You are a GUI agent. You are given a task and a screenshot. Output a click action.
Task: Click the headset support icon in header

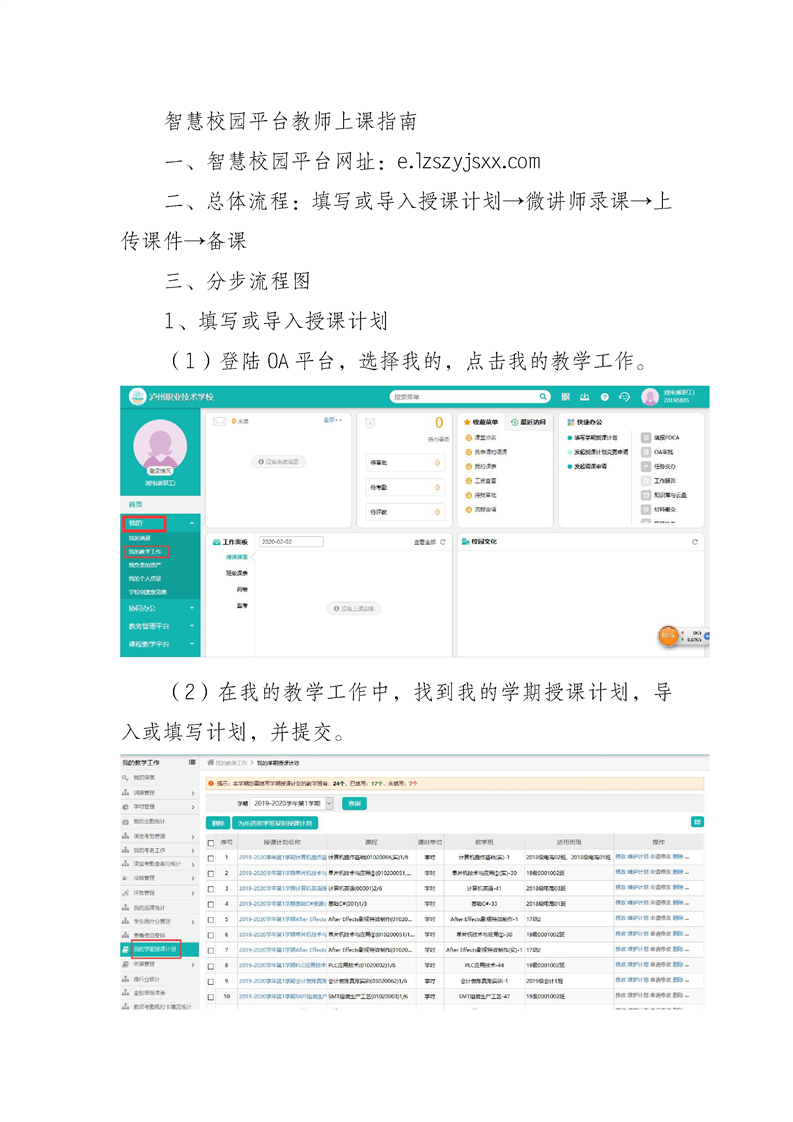coord(625,396)
